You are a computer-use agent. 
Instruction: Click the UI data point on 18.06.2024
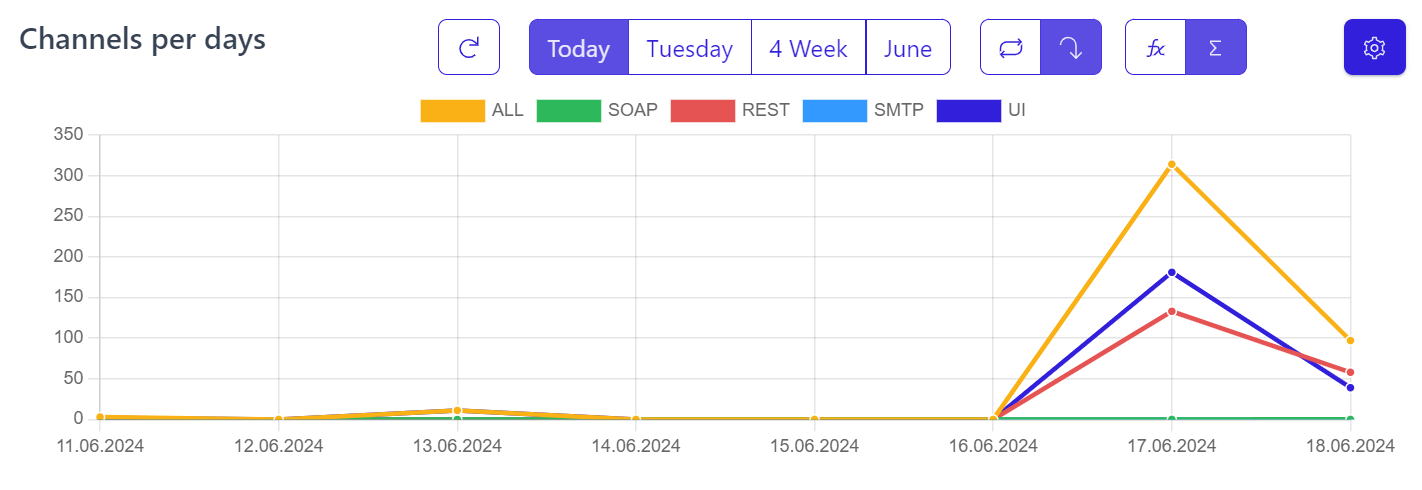click(1350, 388)
